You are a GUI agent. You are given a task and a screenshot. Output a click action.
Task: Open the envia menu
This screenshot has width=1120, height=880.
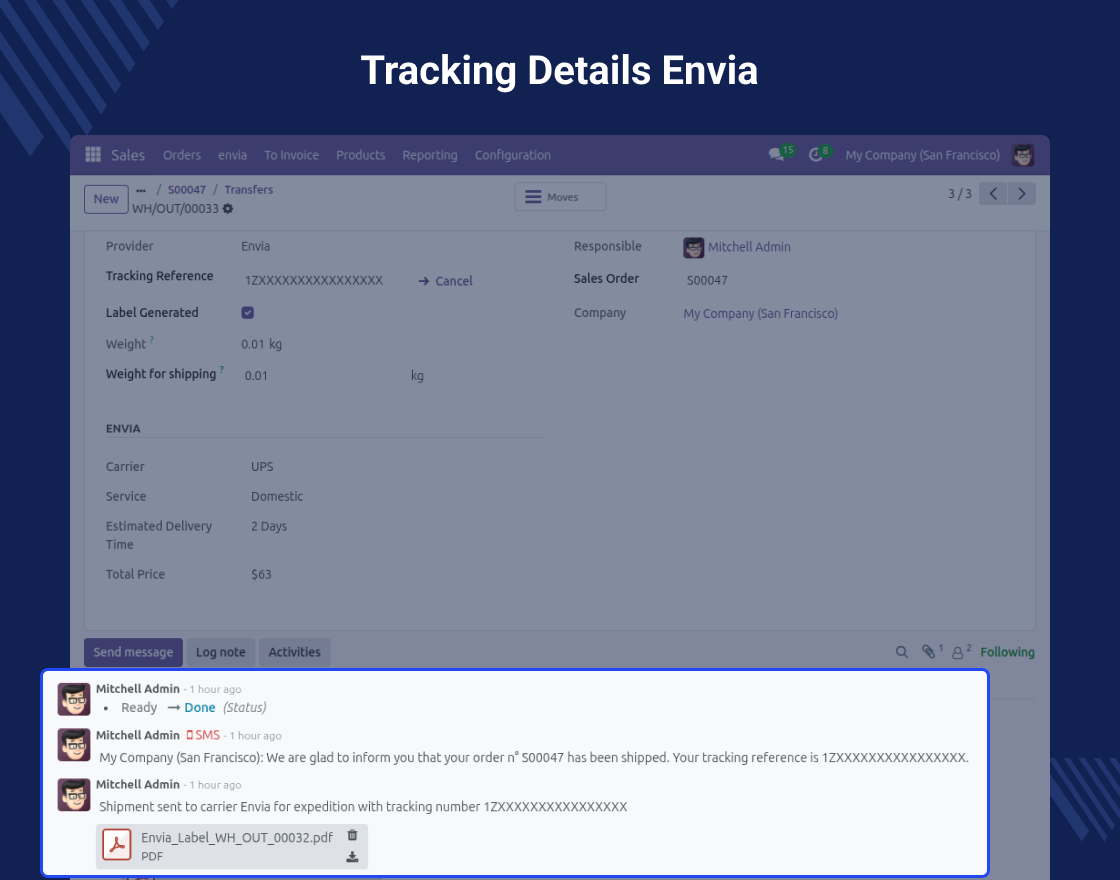pyautogui.click(x=232, y=155)
